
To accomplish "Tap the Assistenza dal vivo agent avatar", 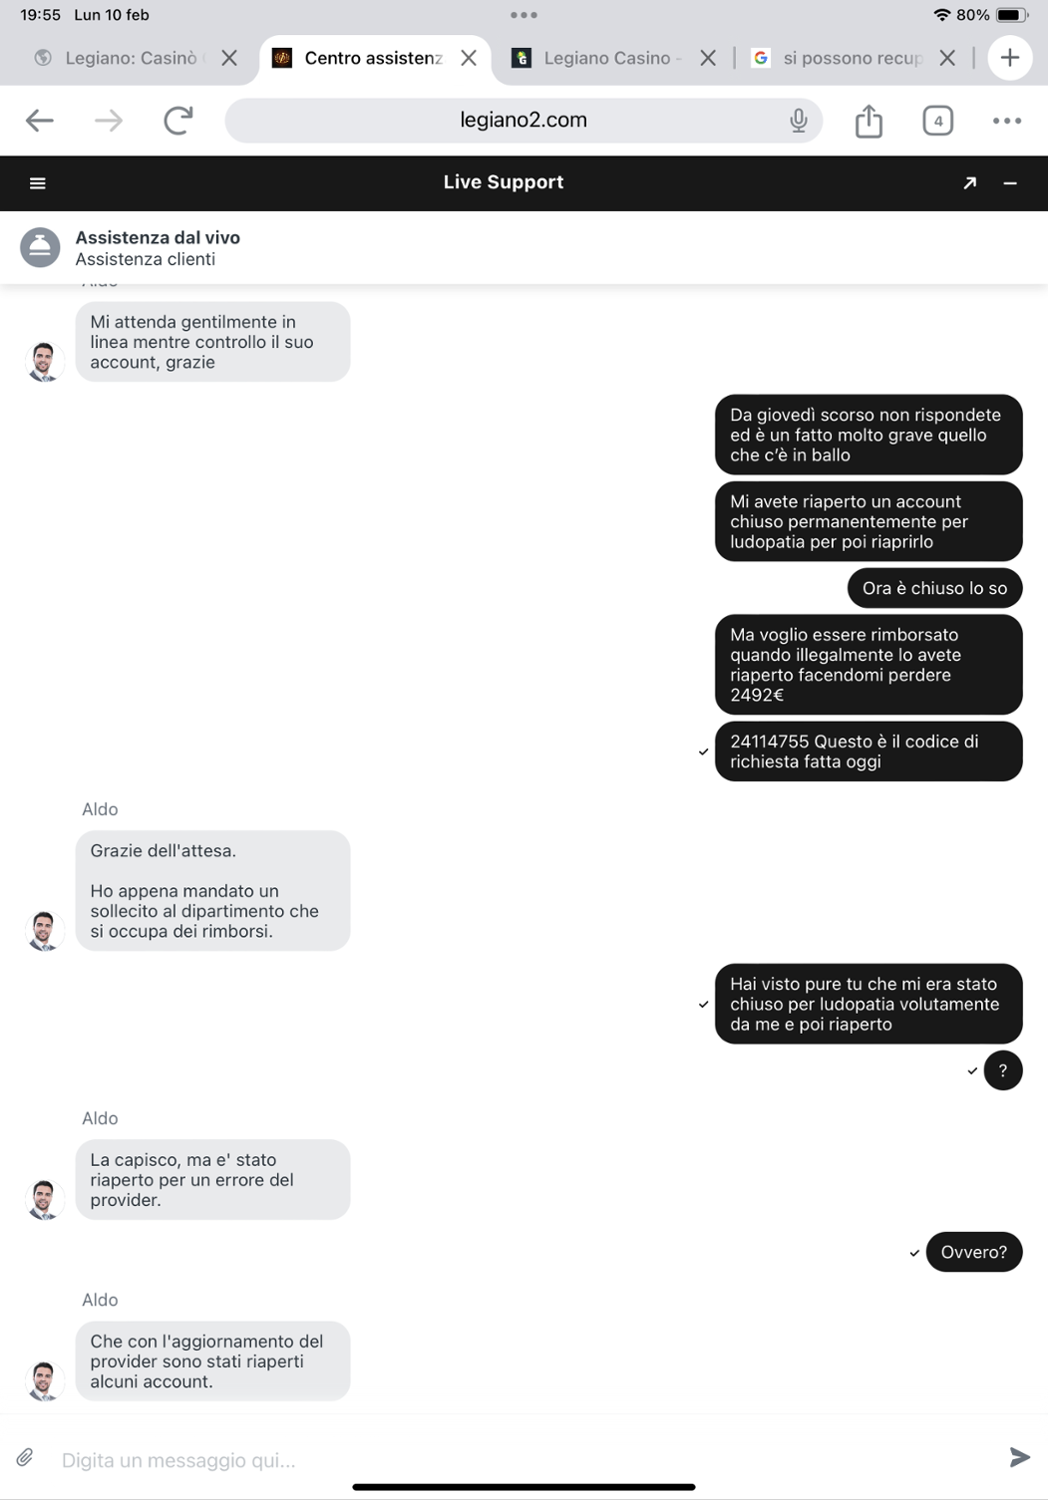I will 40,247.
